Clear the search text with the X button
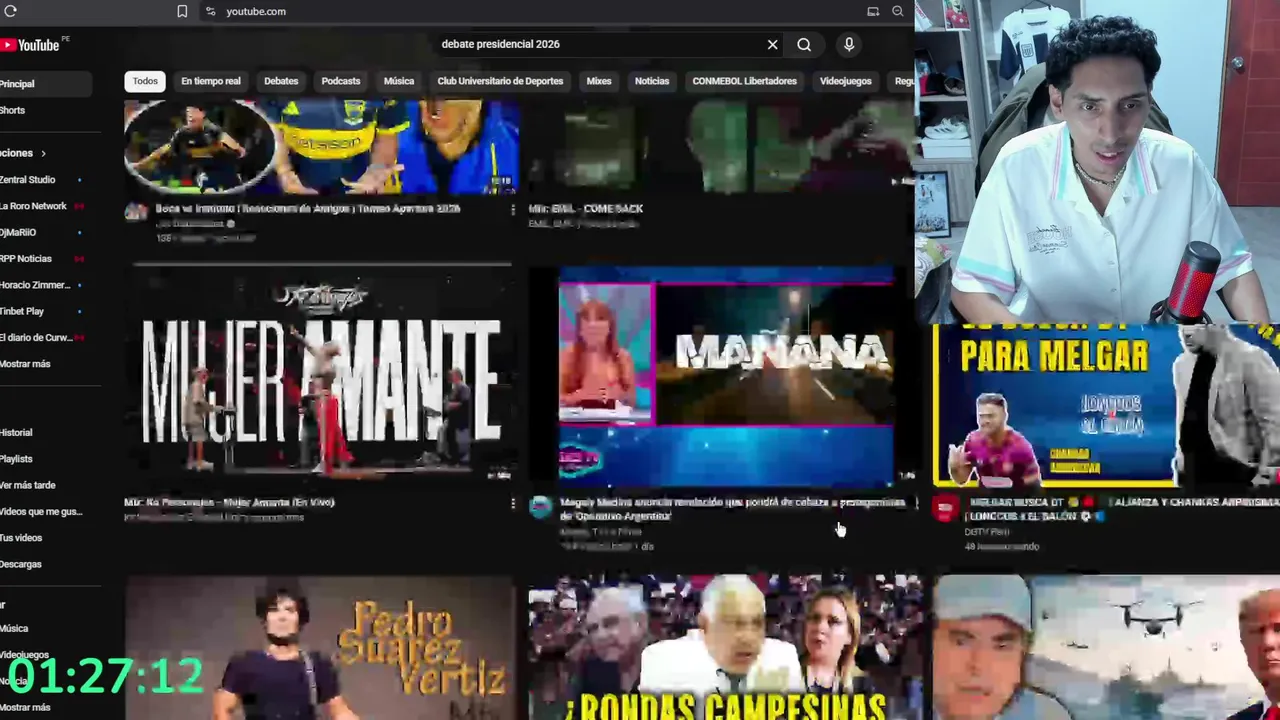 (x=772, y=44)
